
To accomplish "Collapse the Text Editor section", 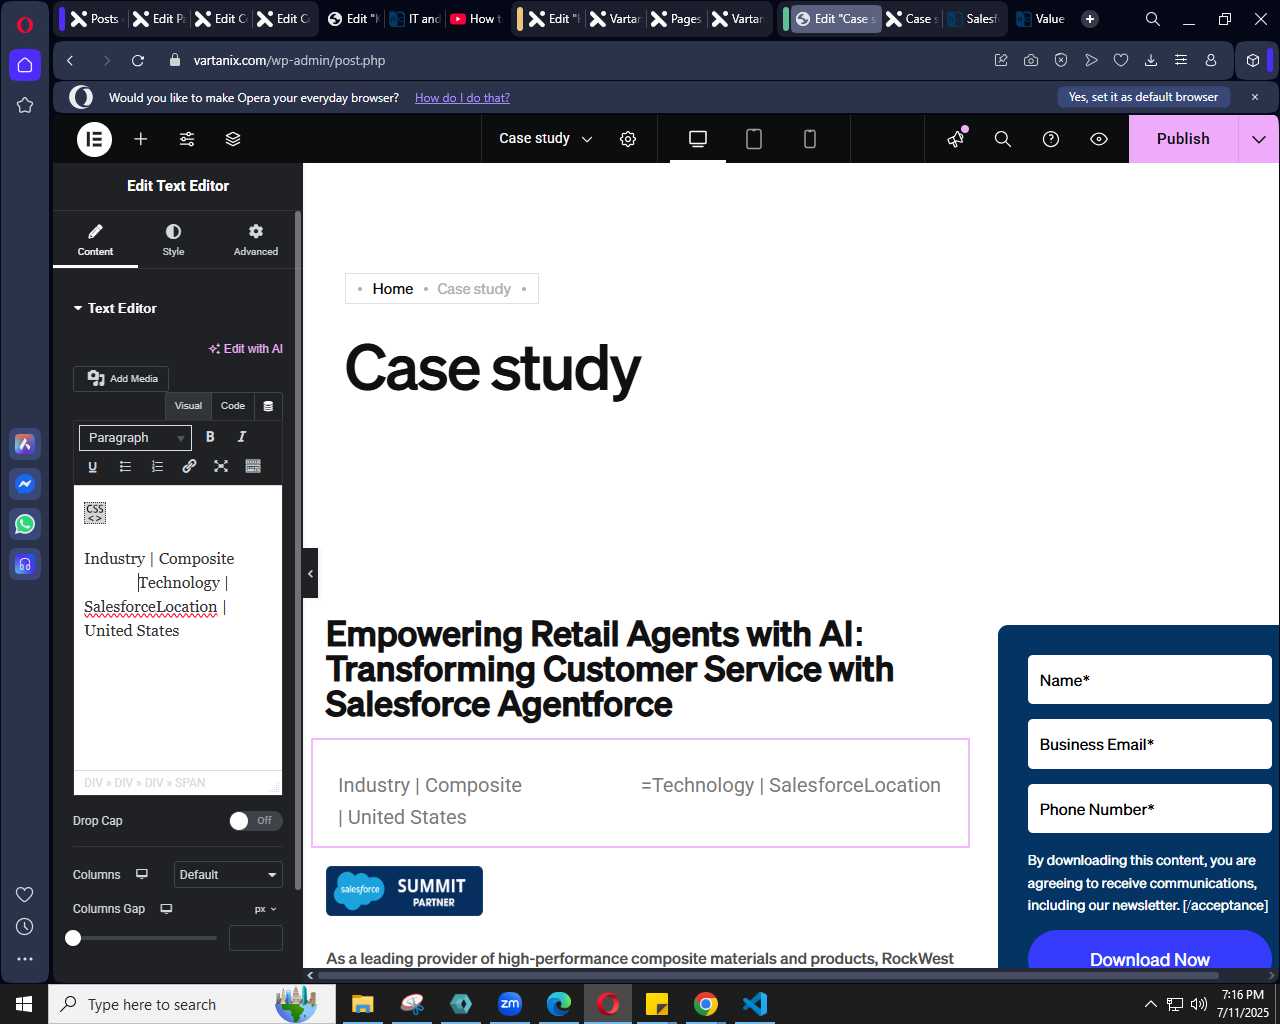I will click(x=115, y=308).
